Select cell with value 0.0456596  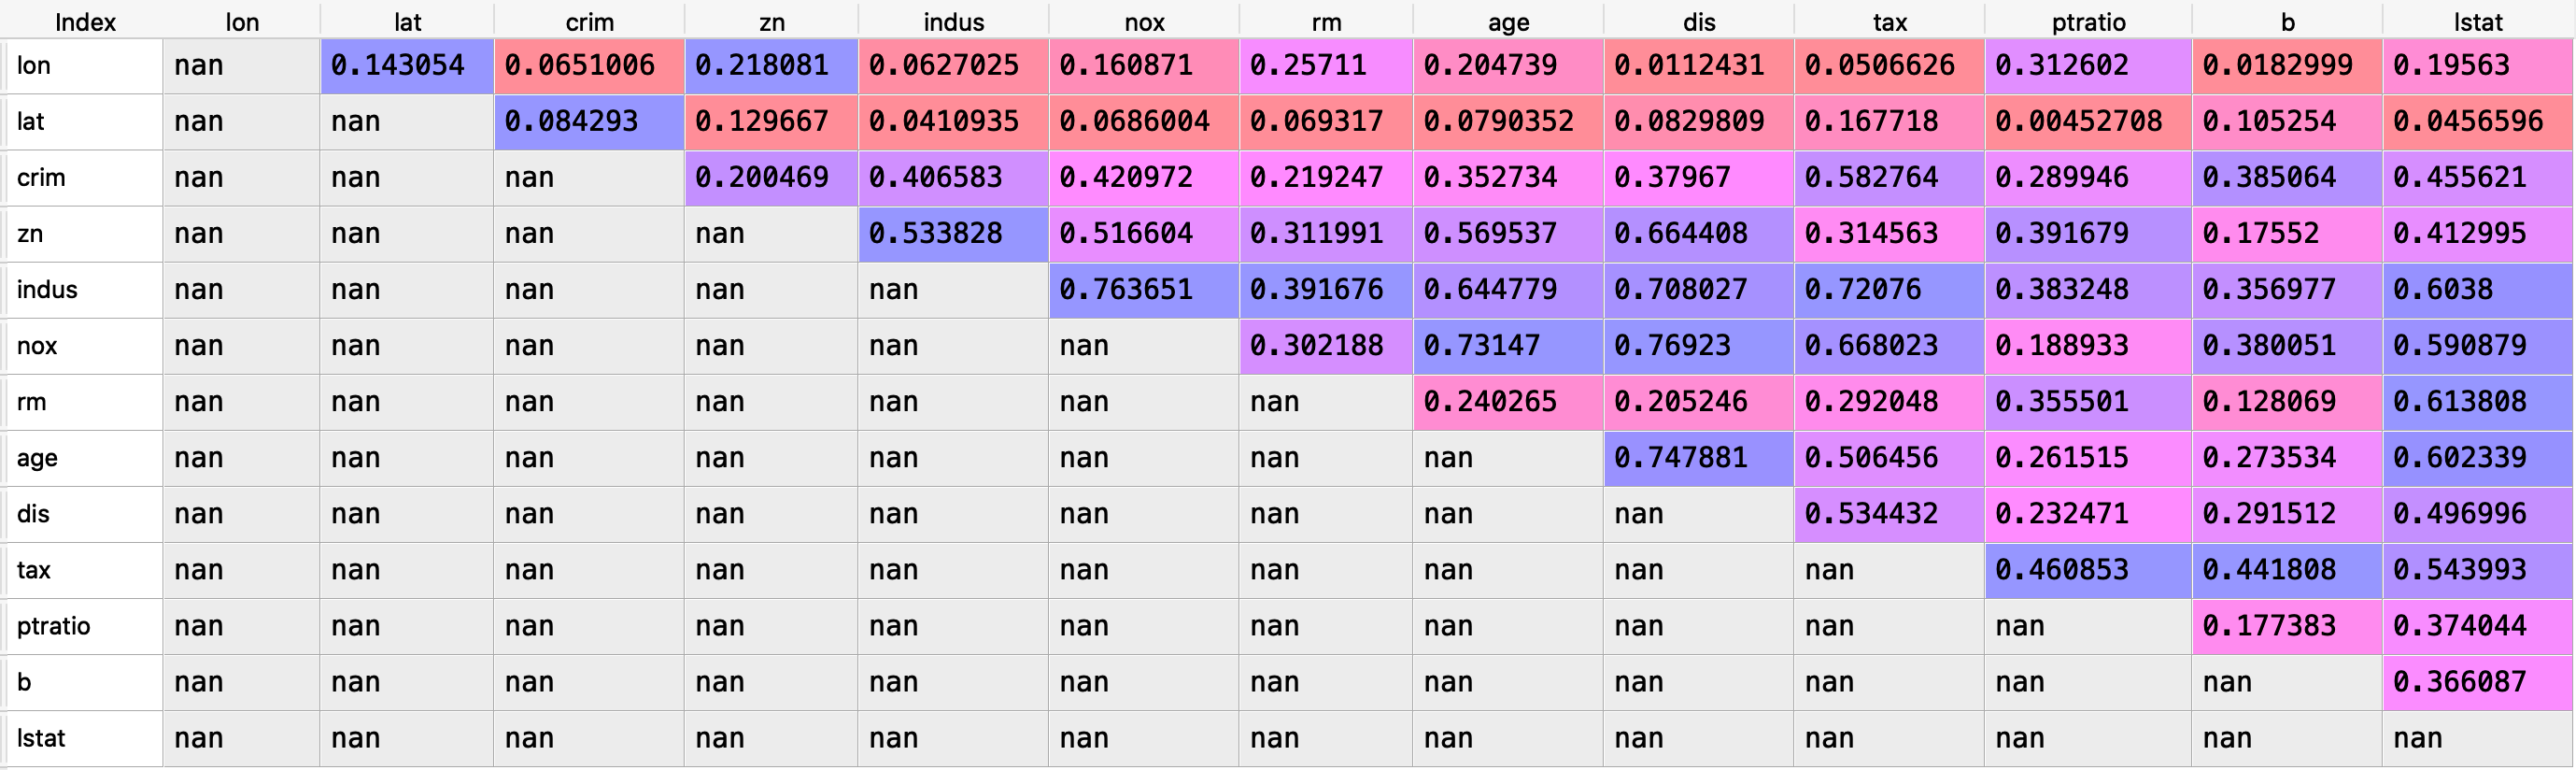tap(2478, 122)
